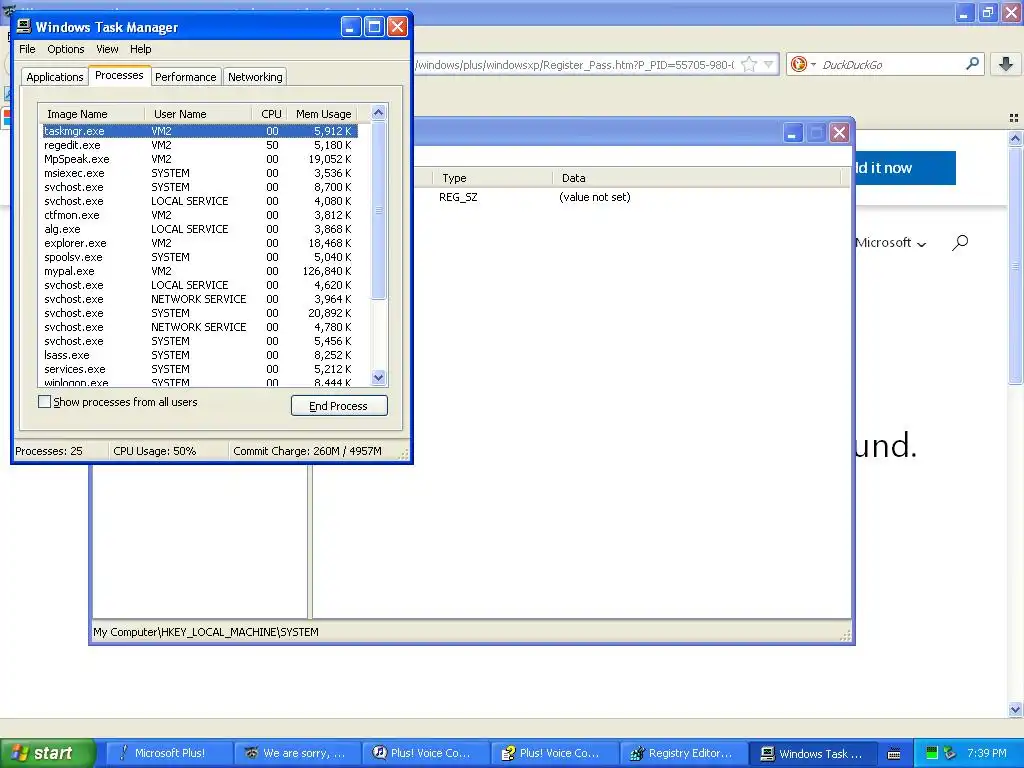The height and width of the screenshot is (768, 1024).
Task: Switch to We are sorry taskbar item
Action: pos(297,753)
